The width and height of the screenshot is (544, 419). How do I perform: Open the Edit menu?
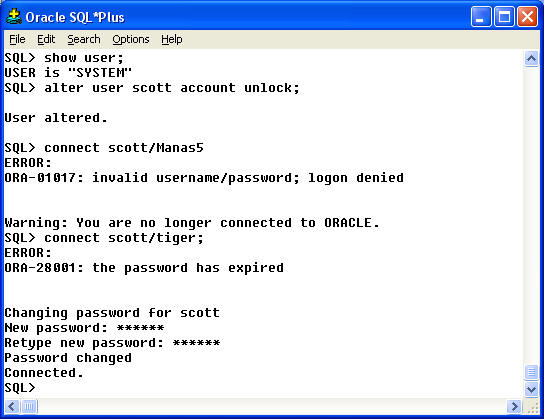coord(46,39)
